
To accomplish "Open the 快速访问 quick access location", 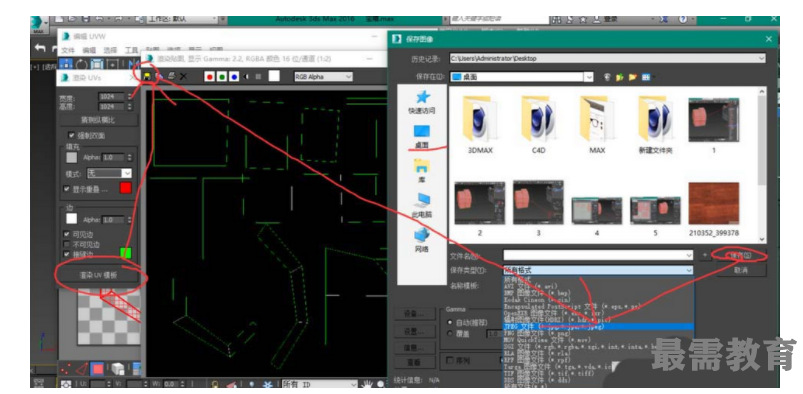I will 422,102.
